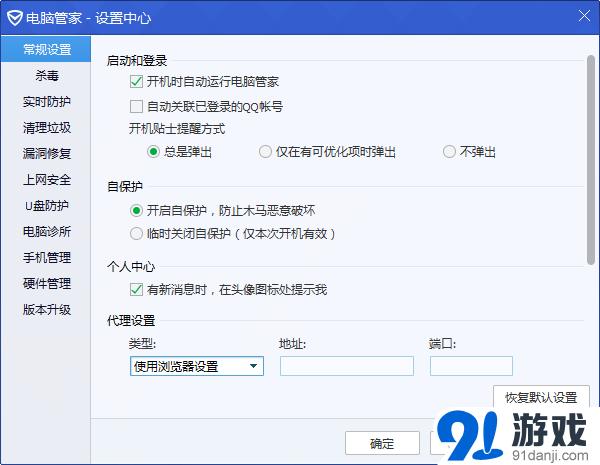Image resolution: width=600 pixels, height=465 pixels.
Task: Enable 自动关联已登录的QQ帐号 checkbox
Action: coord(136,106)
